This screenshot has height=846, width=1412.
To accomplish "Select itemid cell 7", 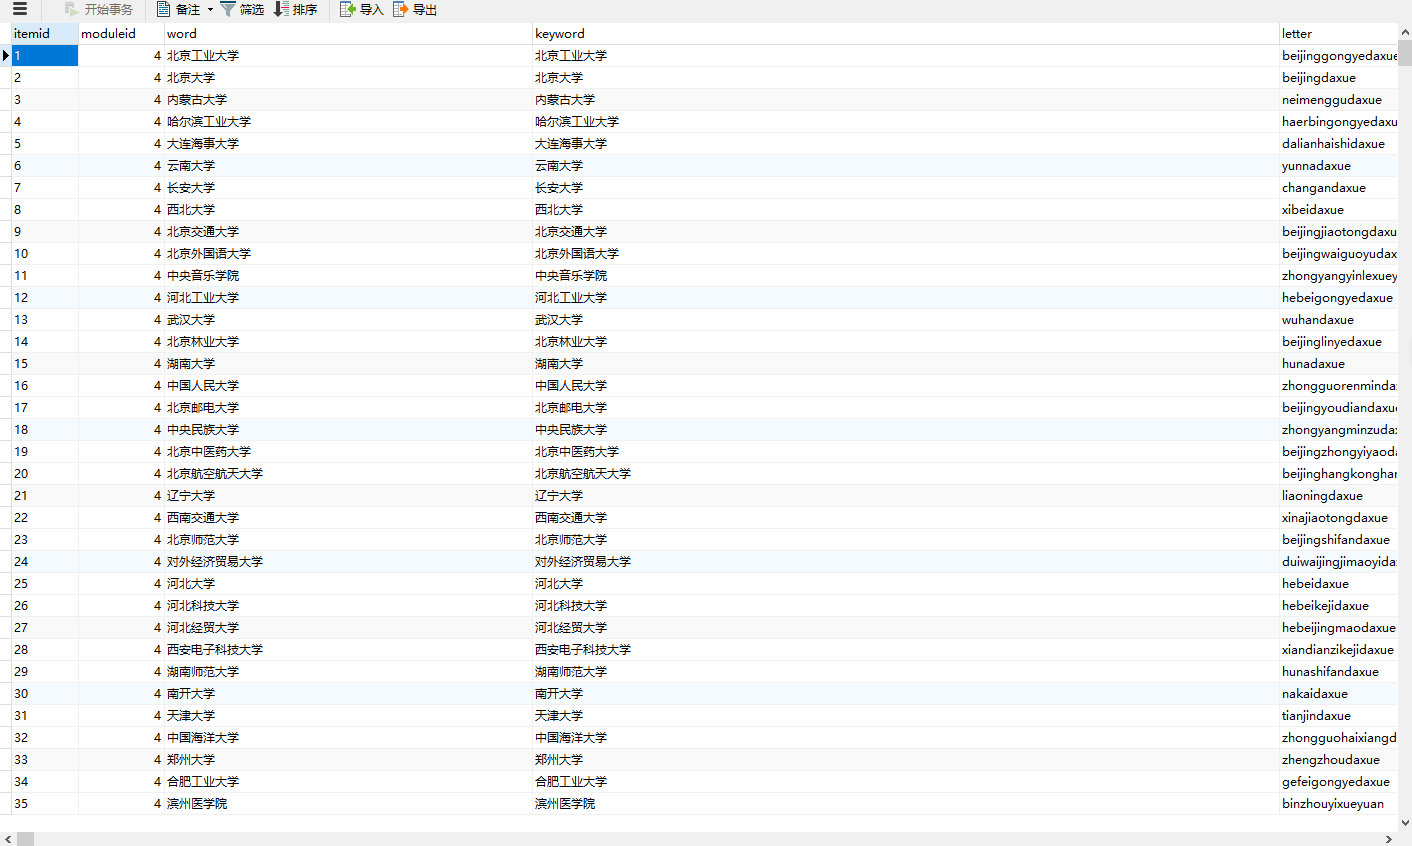I will (x=45, y=187).
